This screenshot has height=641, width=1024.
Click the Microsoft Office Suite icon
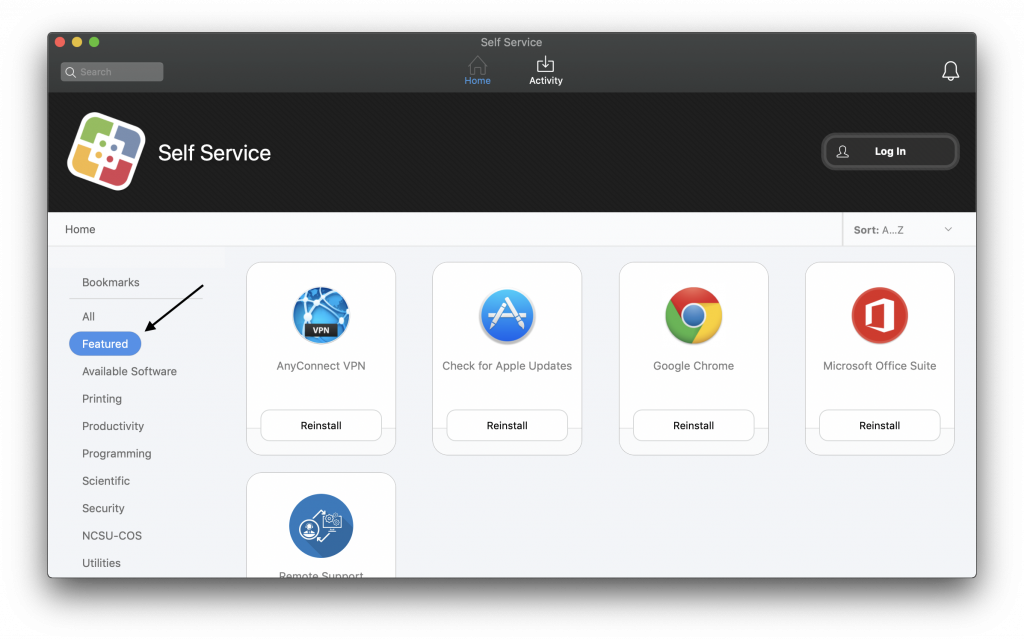[x=880, y=315]
